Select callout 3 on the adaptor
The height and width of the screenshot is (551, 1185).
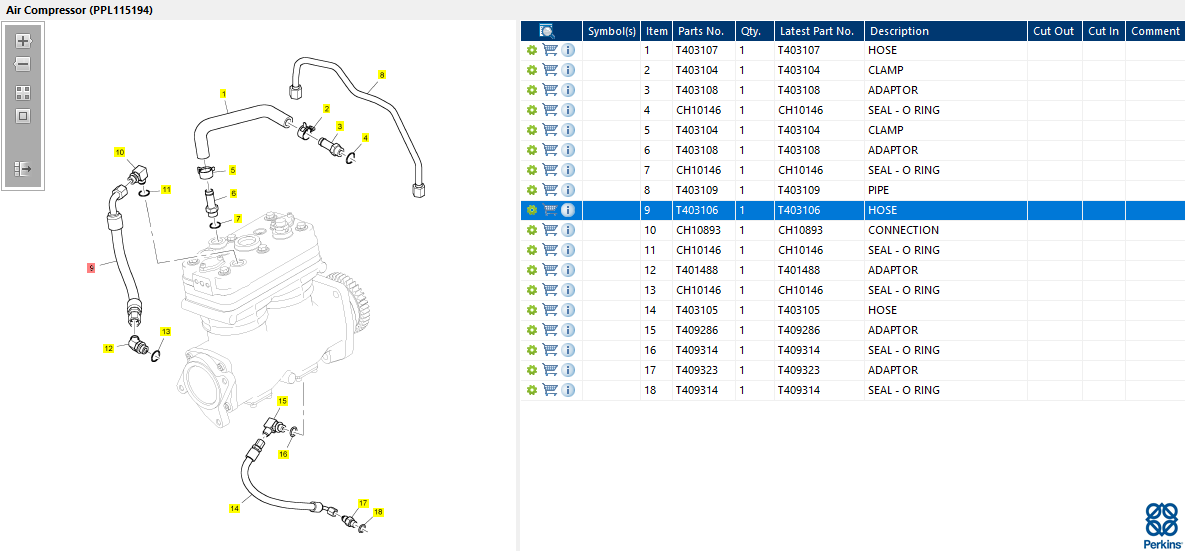(340, 125)
